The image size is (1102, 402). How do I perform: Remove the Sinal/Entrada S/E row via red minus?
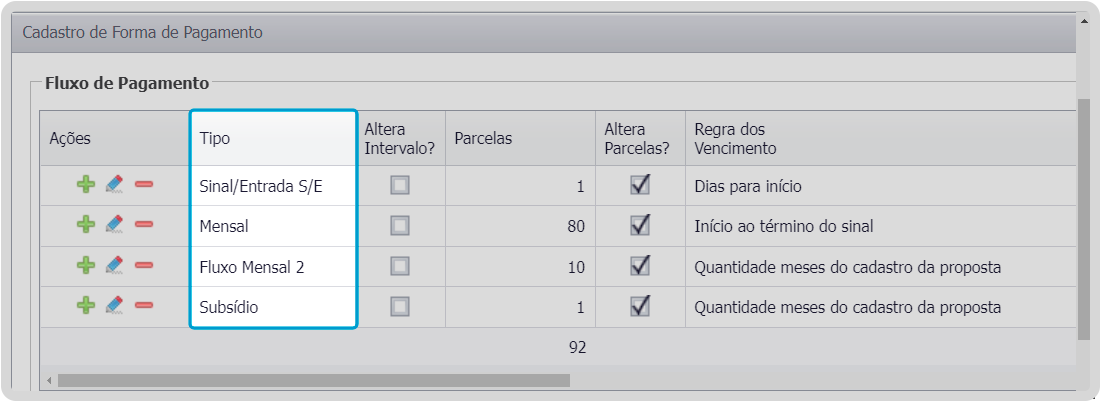144,185
